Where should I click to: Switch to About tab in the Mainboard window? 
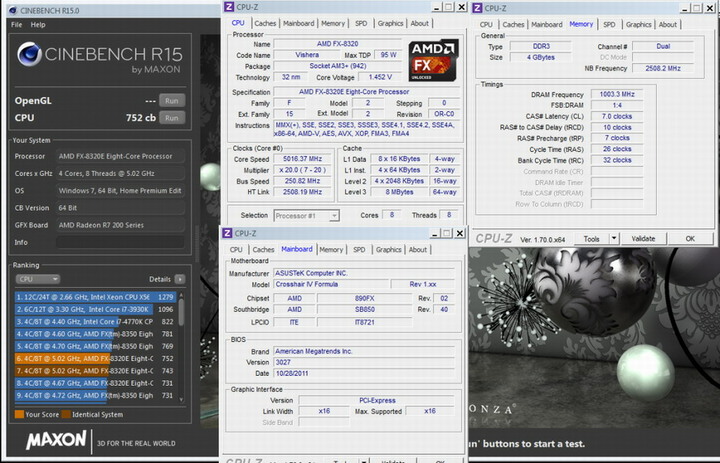pos(418,250)
